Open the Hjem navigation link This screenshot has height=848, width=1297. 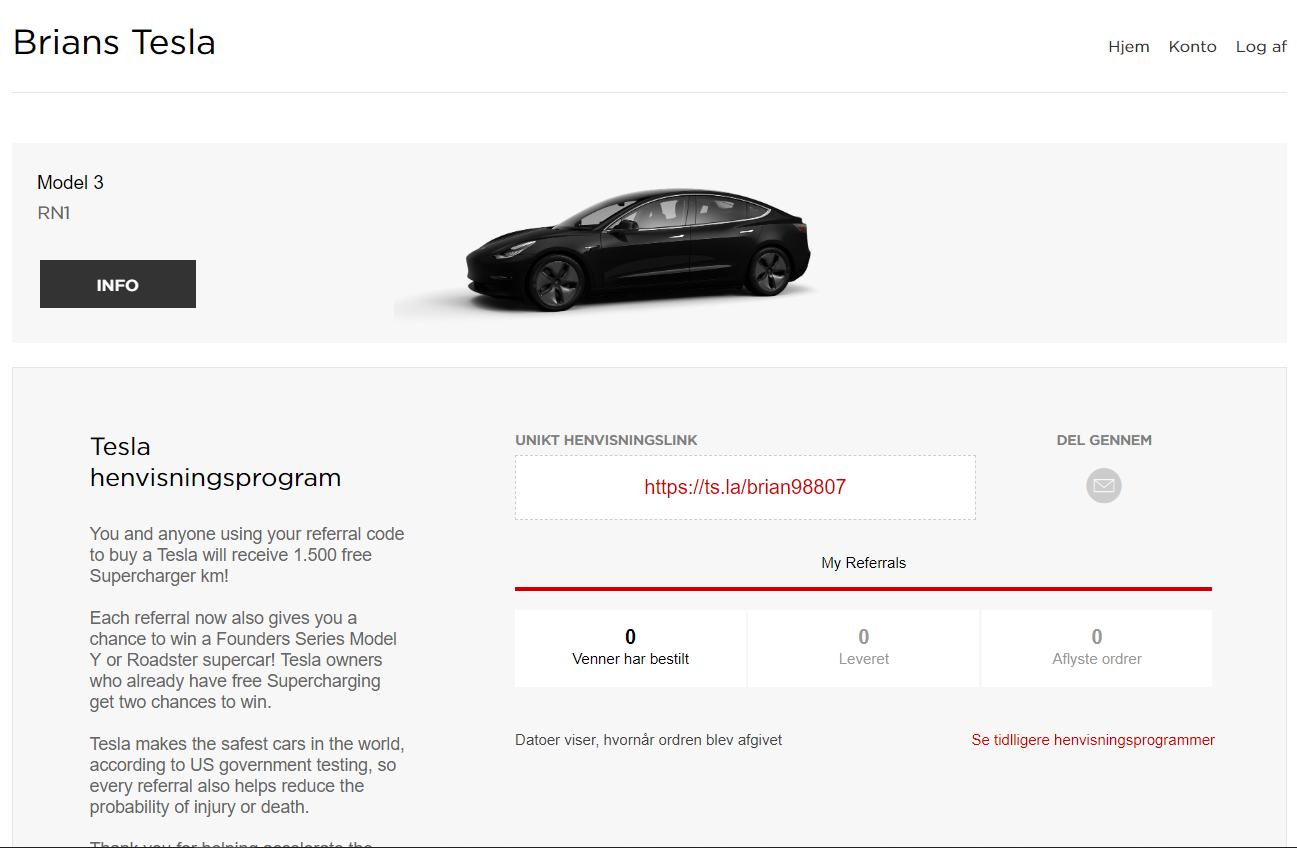(x=1128, y=47)
